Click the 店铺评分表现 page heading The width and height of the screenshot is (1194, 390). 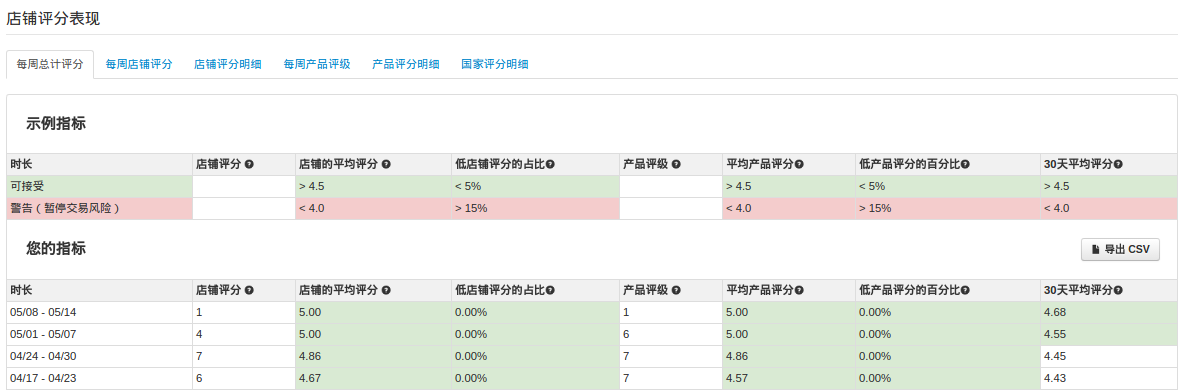pos(53,19)
